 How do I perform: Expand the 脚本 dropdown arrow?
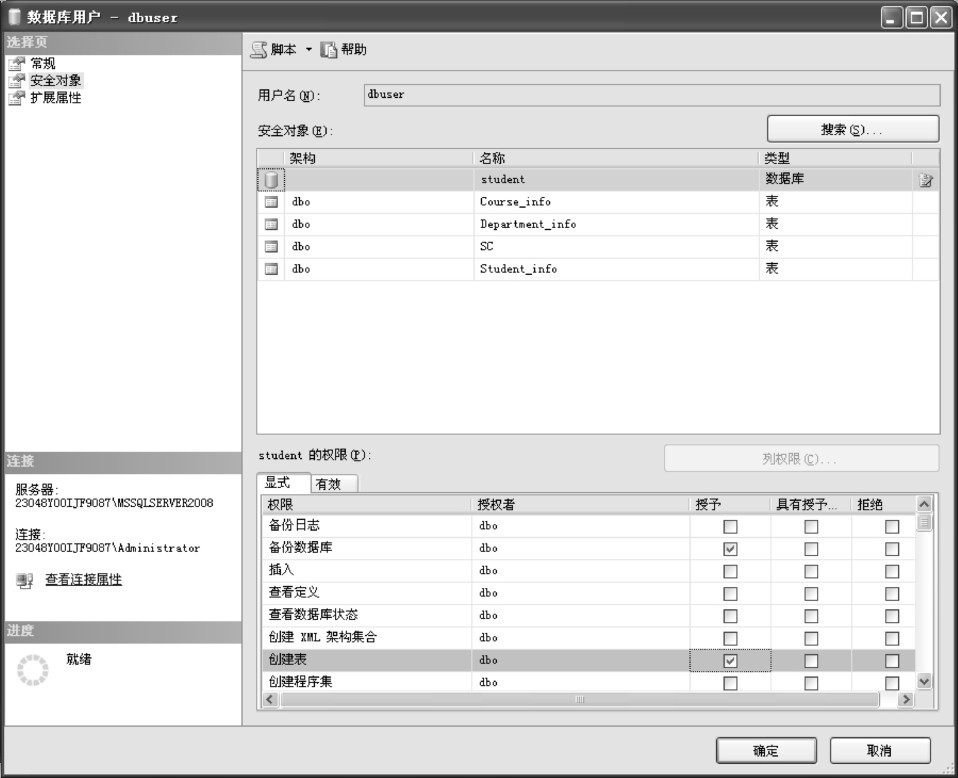[x=309, y=50]
